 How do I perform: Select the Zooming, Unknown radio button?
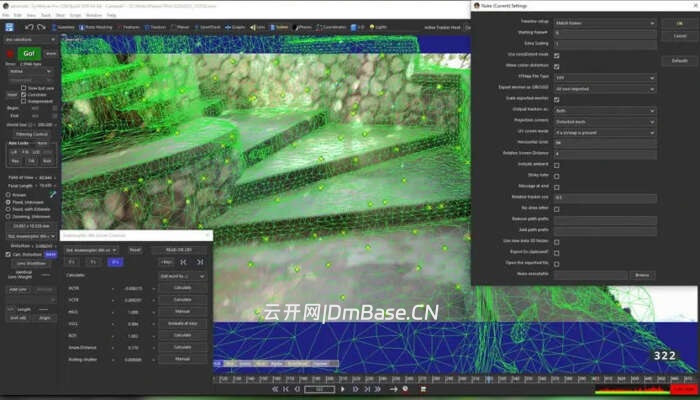[8, 217]
